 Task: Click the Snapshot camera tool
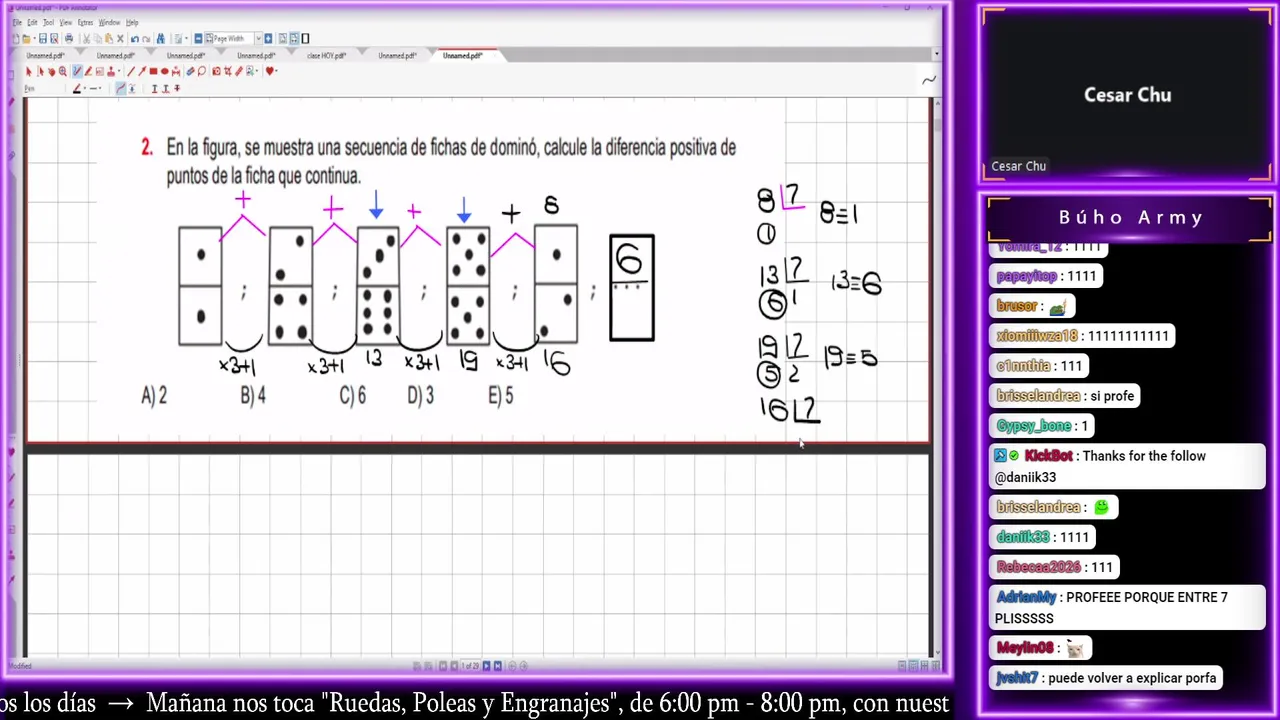click(x=216, y=72)
